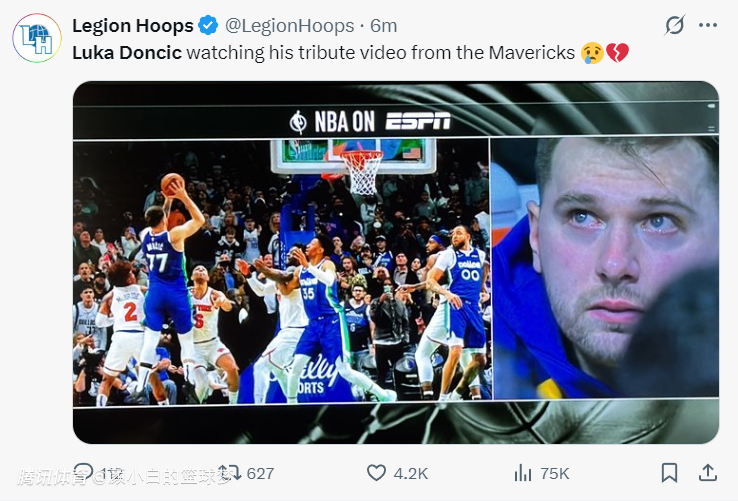Toggle the bookmark for this post
Screen dimensions: 738x501
pyautogui.click(x=669, y=473)
